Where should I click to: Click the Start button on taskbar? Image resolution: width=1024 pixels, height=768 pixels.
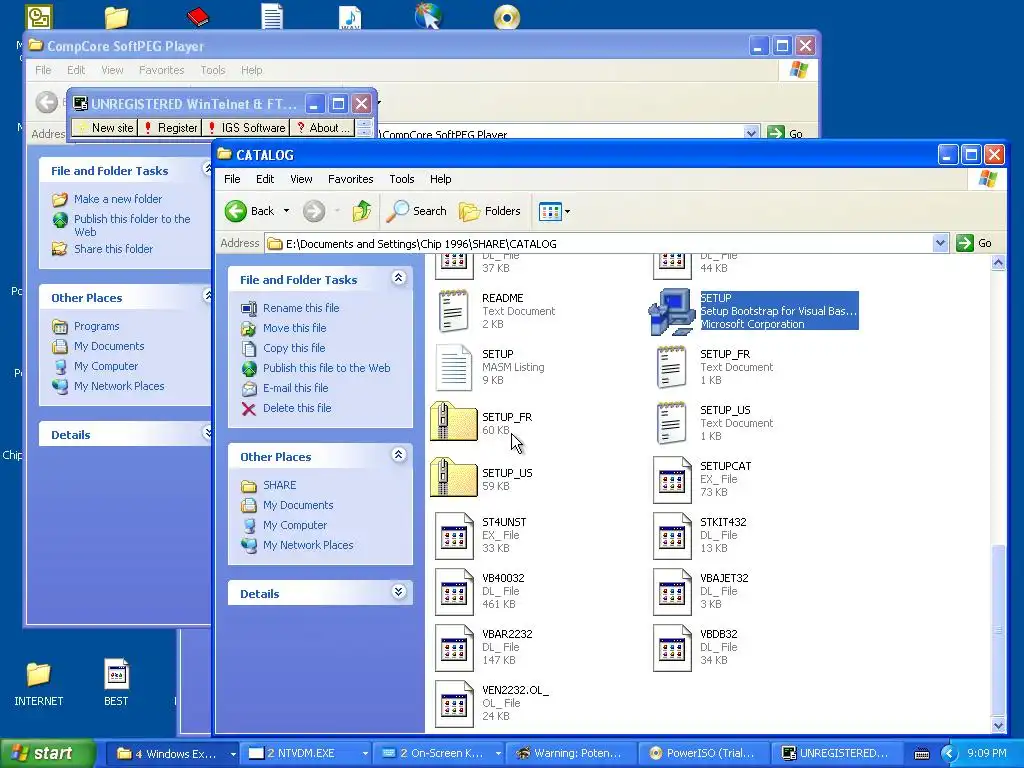[x=47, y=753]
